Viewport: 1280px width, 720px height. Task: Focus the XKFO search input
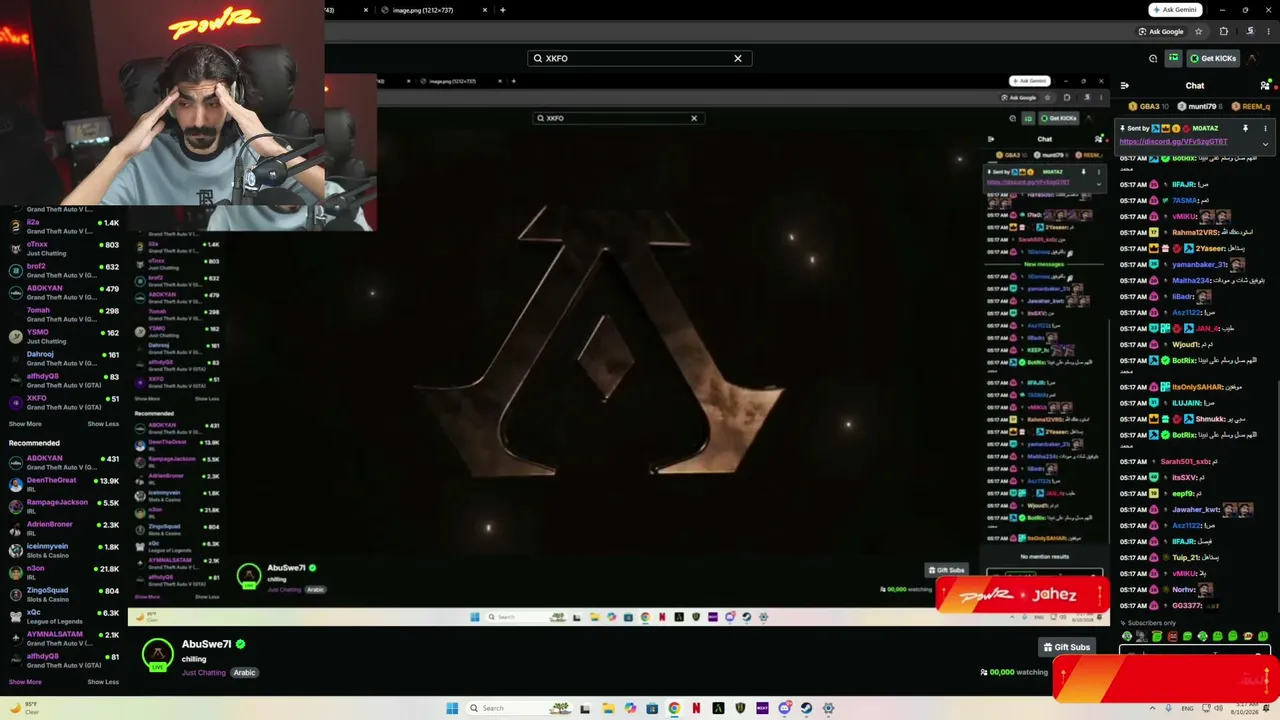click(x=638, y=58)
